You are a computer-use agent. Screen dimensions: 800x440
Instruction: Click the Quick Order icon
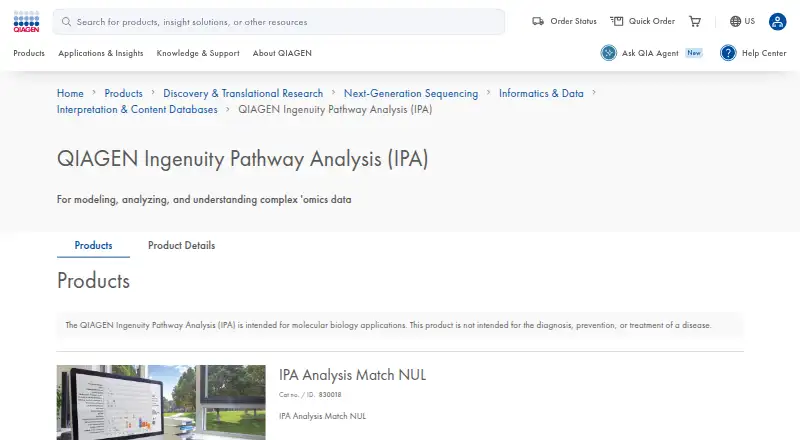(x=617, y=21)
